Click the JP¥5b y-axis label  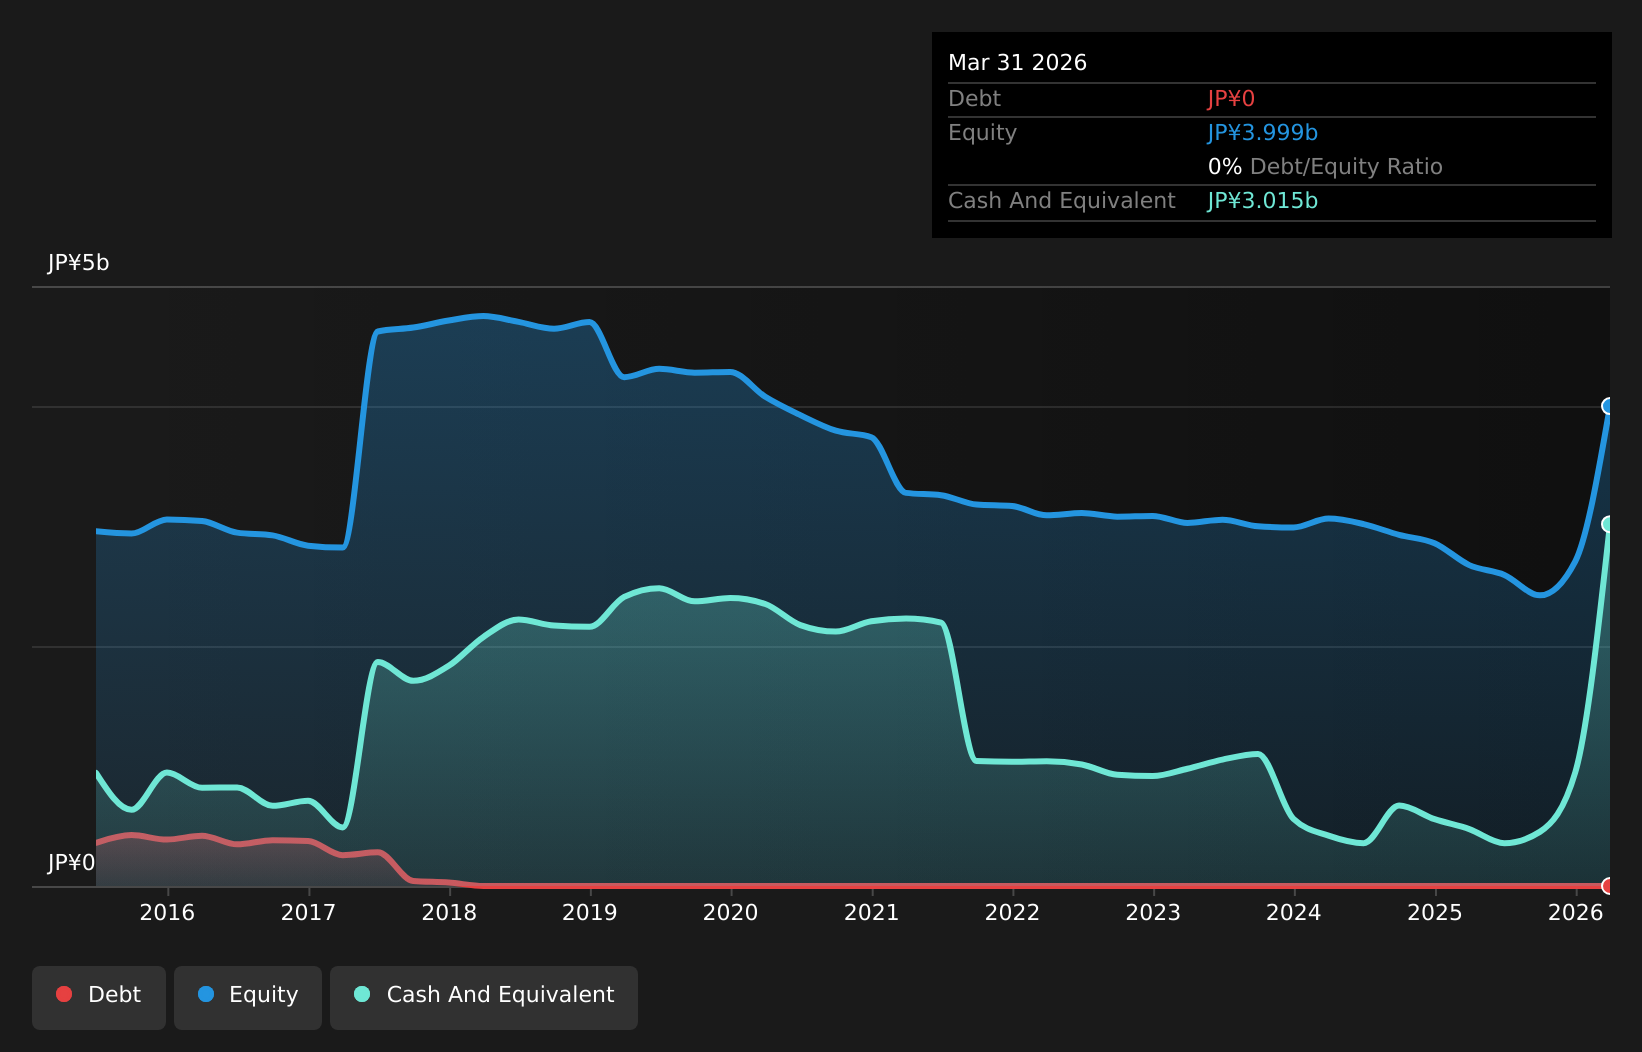click(x=78, y=263)
